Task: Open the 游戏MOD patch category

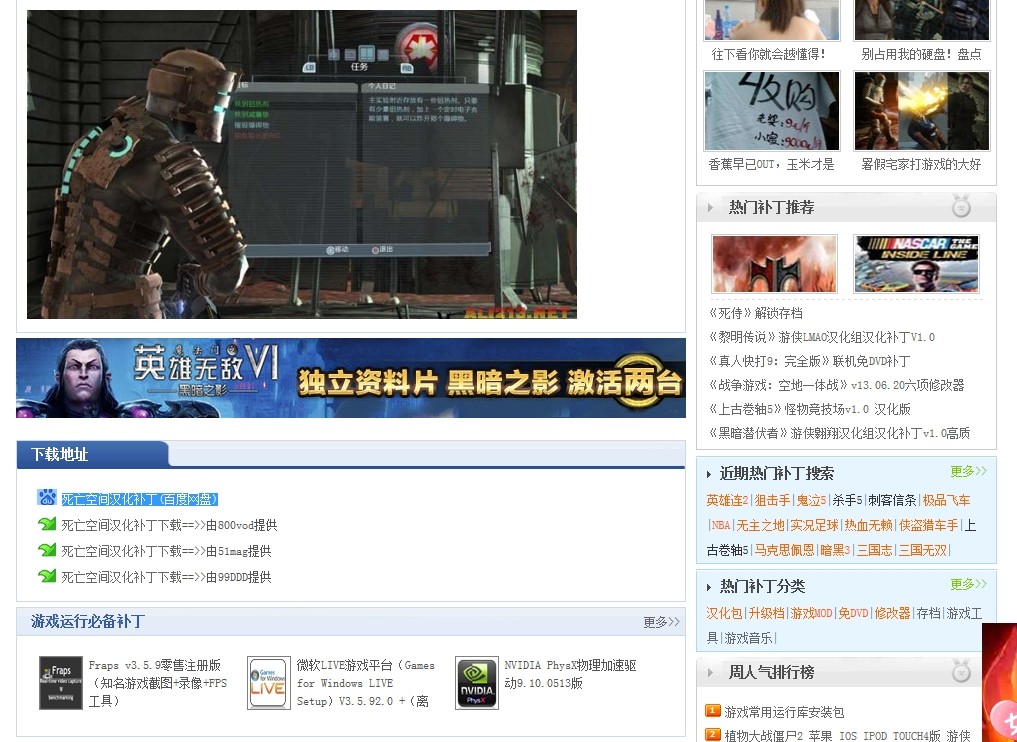Action: [811, 613]
